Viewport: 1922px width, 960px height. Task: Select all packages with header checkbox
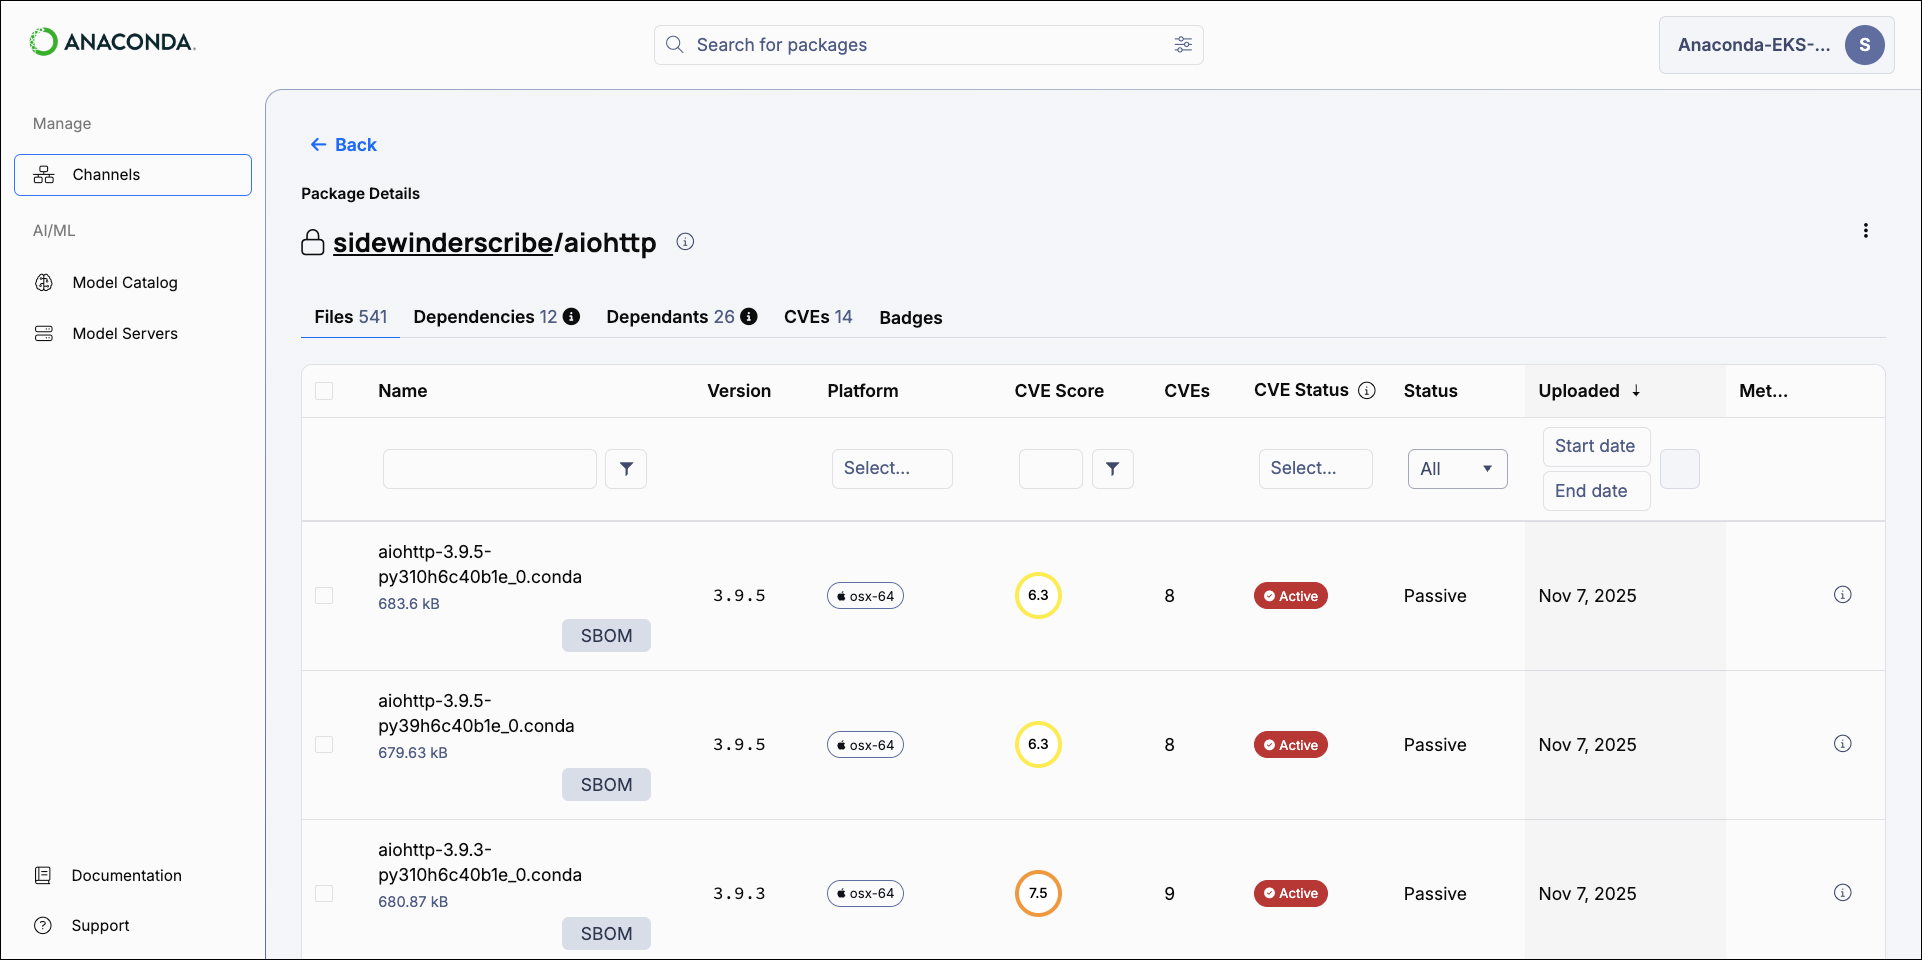(x=324, y=391)
